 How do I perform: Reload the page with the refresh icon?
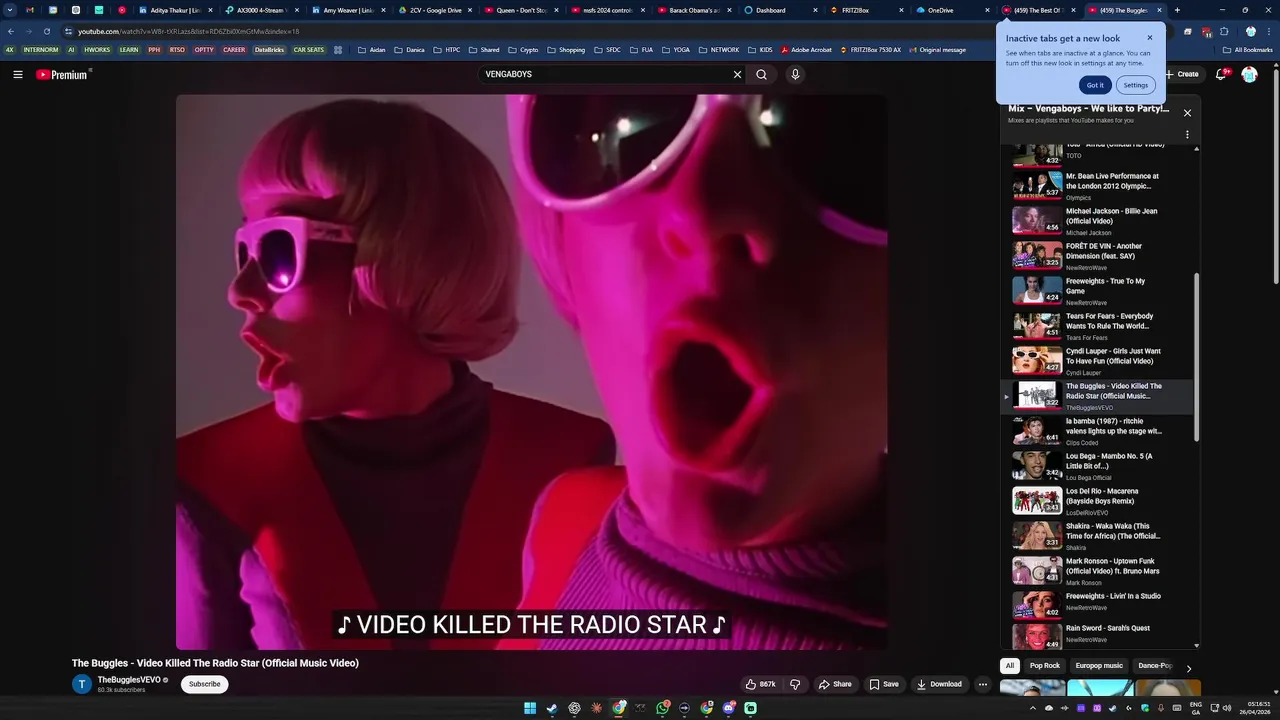[46, 31]
